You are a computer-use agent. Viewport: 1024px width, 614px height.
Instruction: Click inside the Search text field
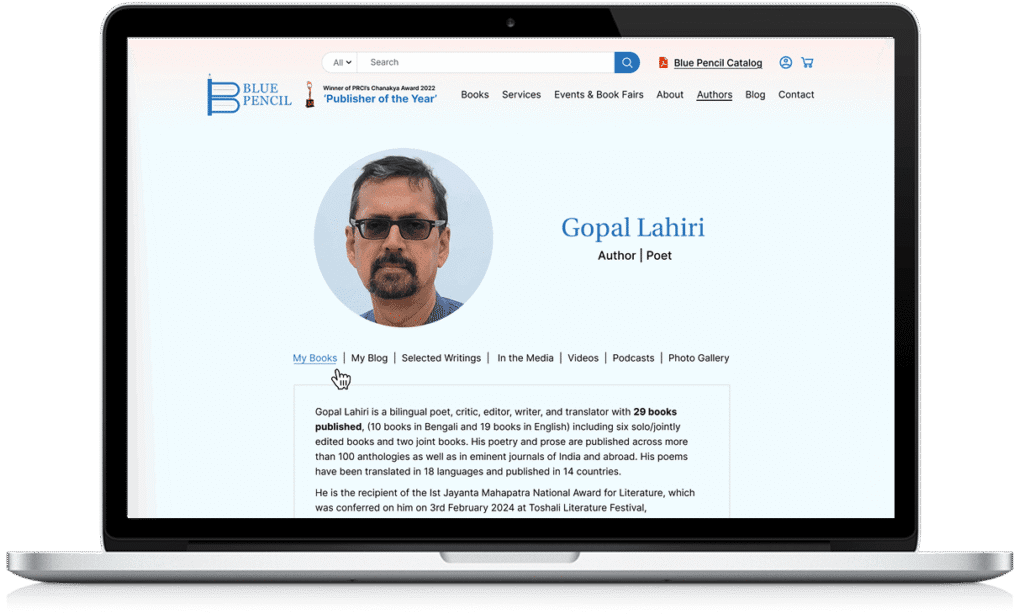click(x=485, y=63)
